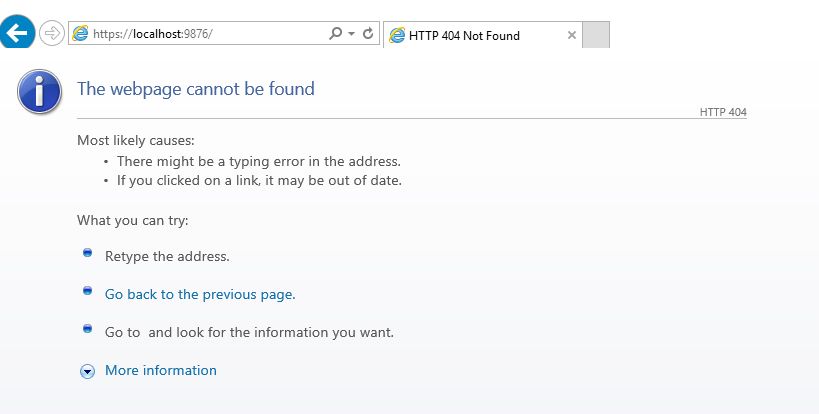Click the grey Forward arrow button
Screen dimensions: 819x414
[52, 33]
